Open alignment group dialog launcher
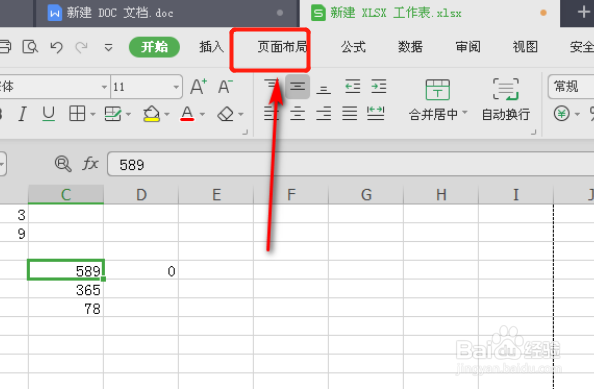The image size is (594, 389). click(x=533, y=132)
